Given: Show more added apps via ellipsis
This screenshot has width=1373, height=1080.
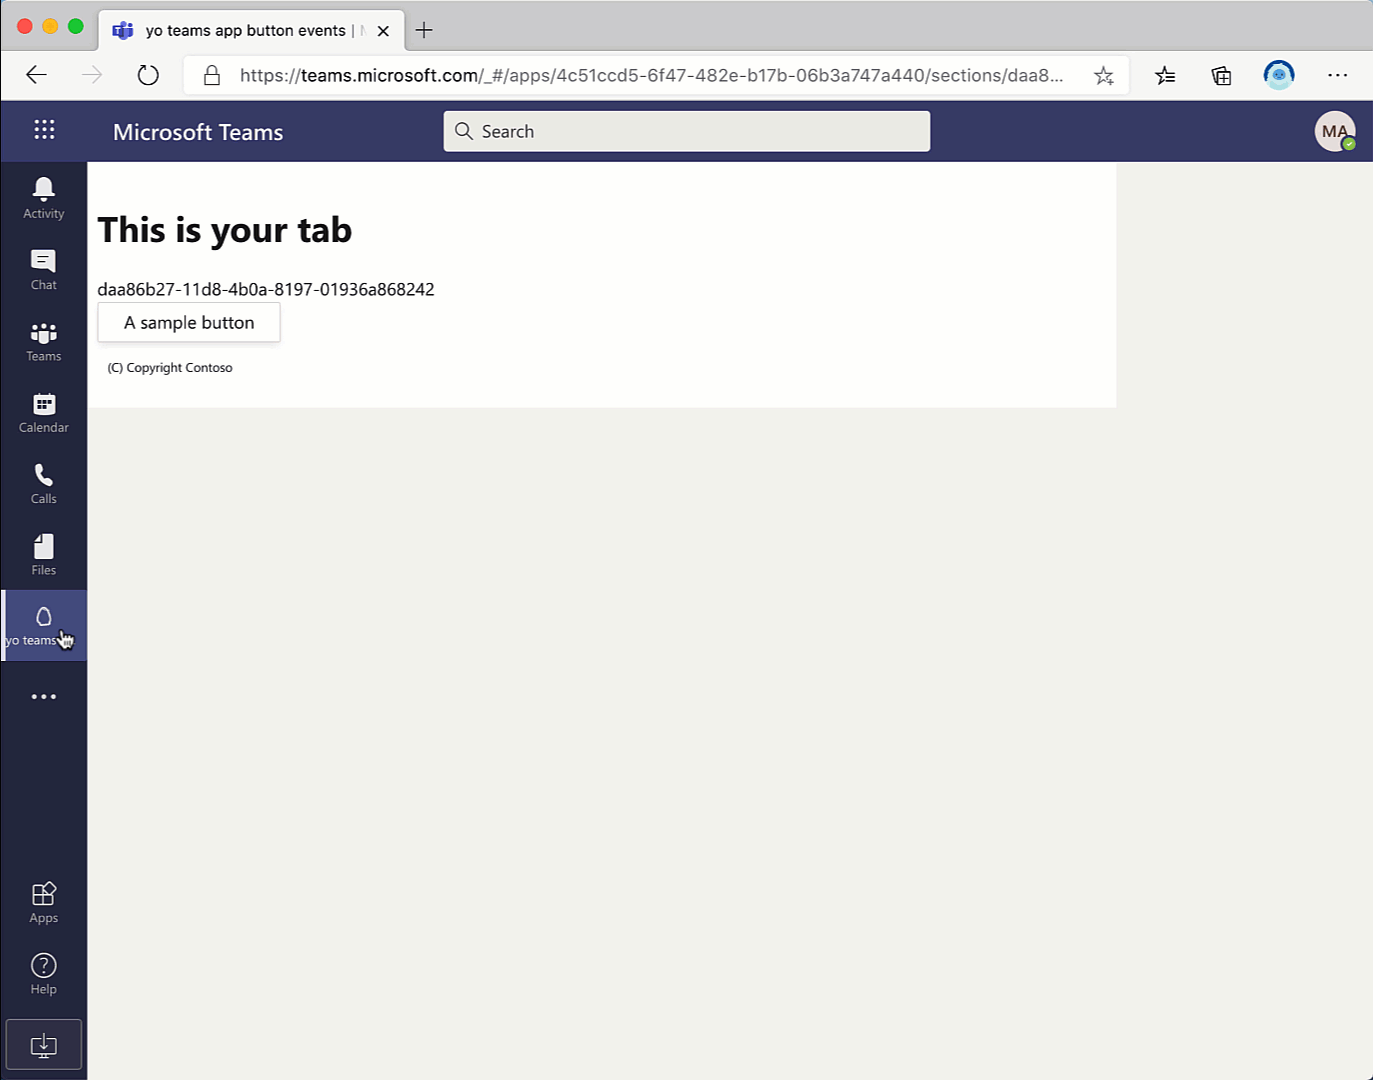Looking at the screenshot, I should 43,696.
